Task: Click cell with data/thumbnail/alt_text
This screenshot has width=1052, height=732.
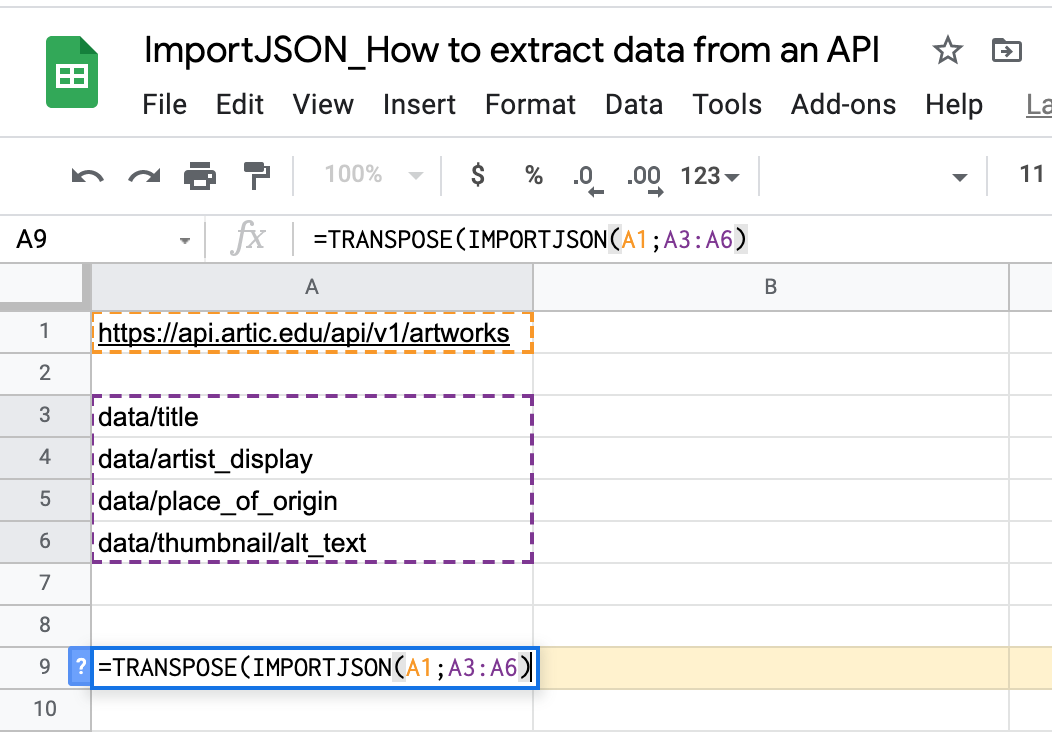Action: tap(312, 542)
